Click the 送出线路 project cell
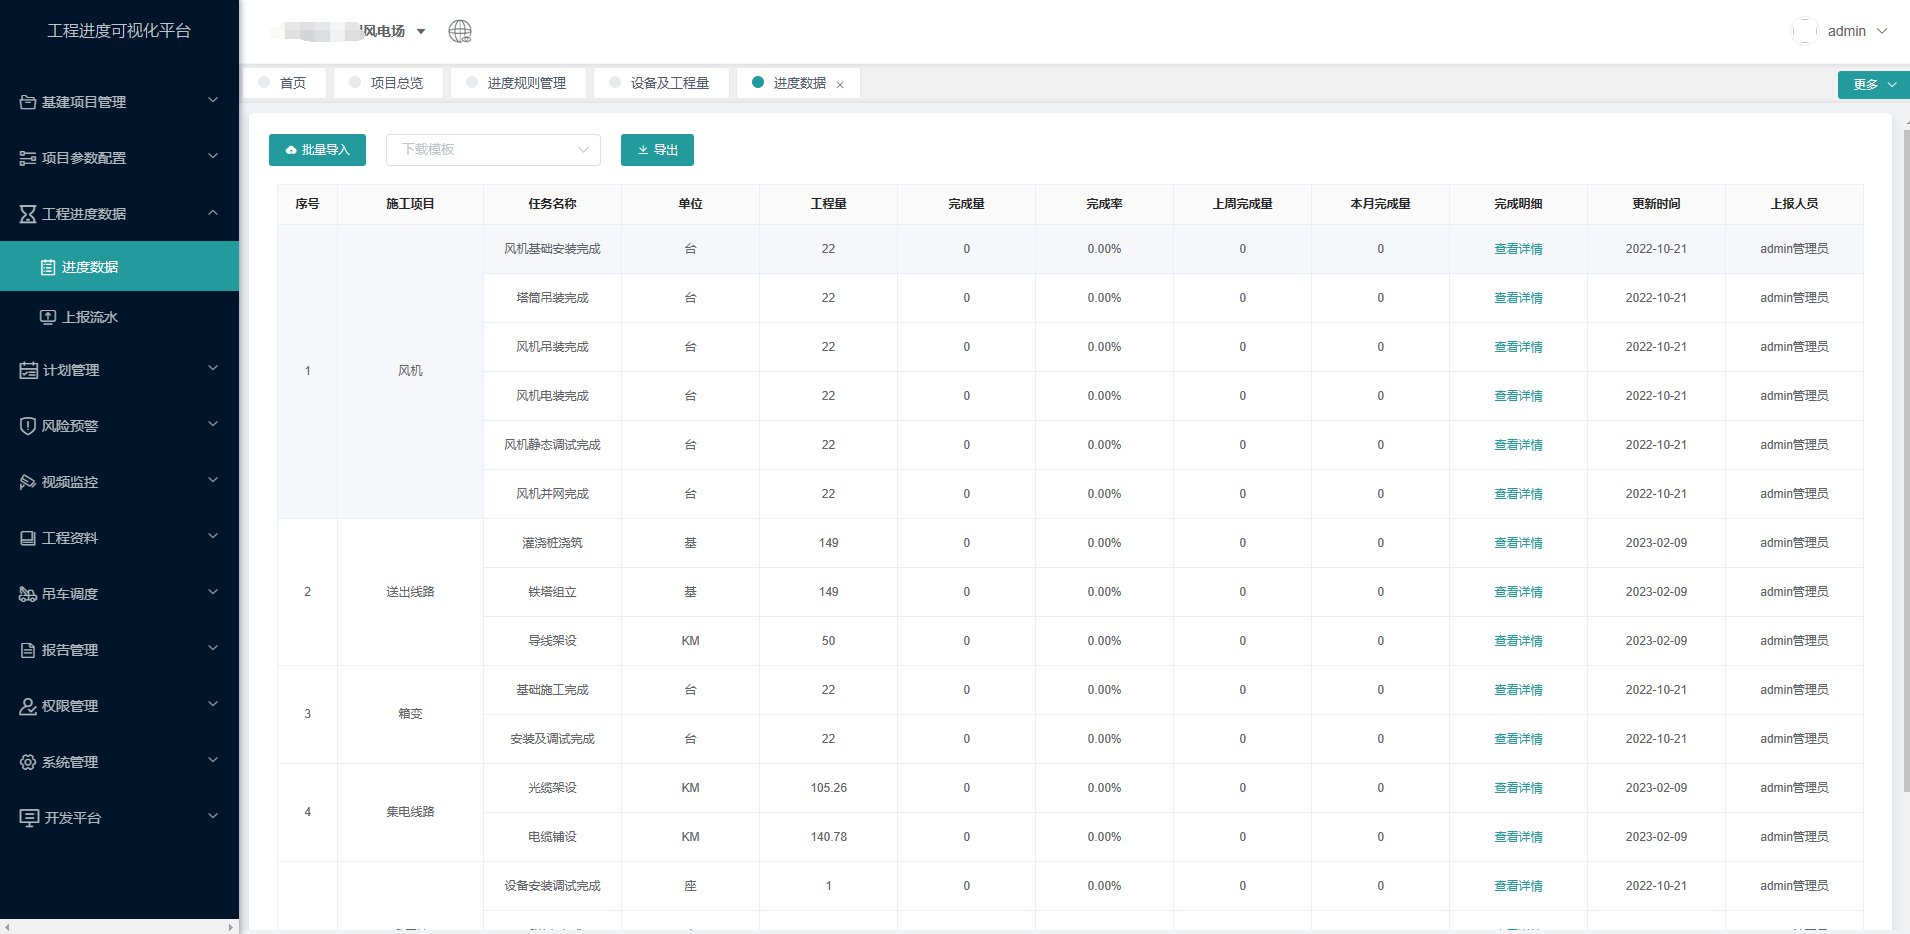Viewport: 1910px width, 934px height. 410,592
